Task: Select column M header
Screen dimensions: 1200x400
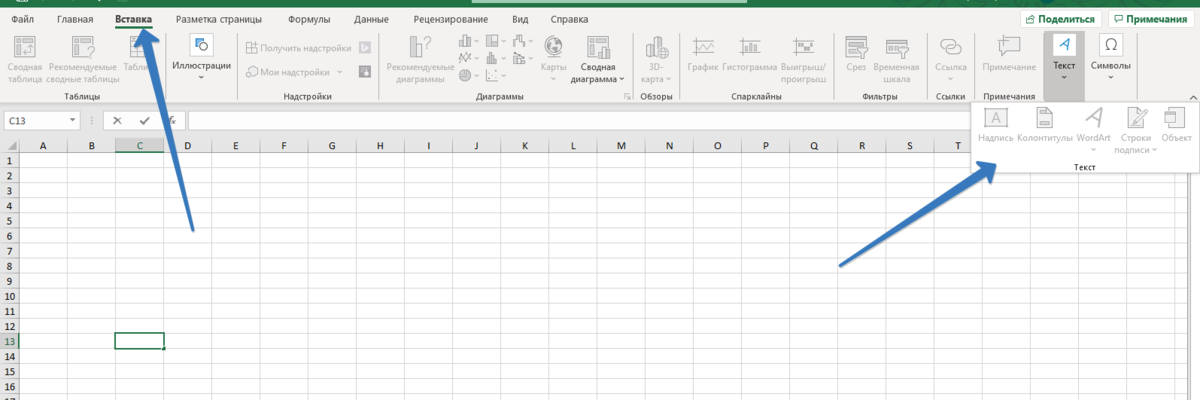Action: (x=621, y=146)
